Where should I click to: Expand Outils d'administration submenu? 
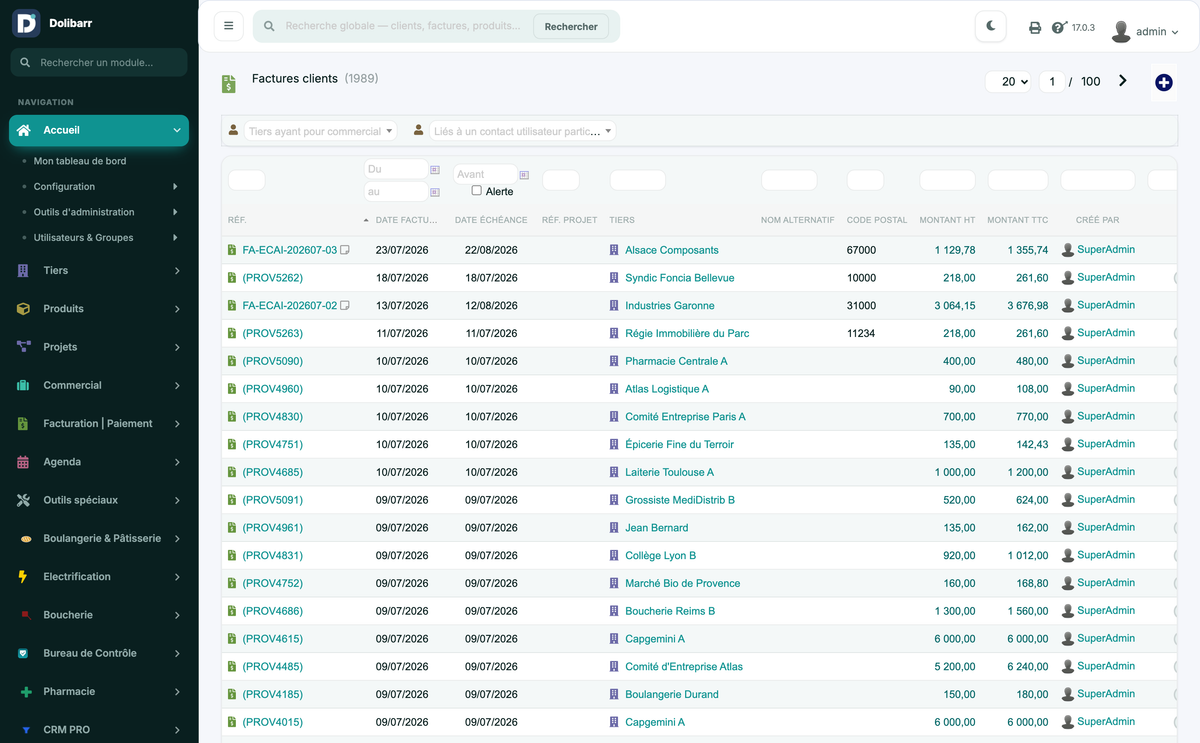click(175, 212)
